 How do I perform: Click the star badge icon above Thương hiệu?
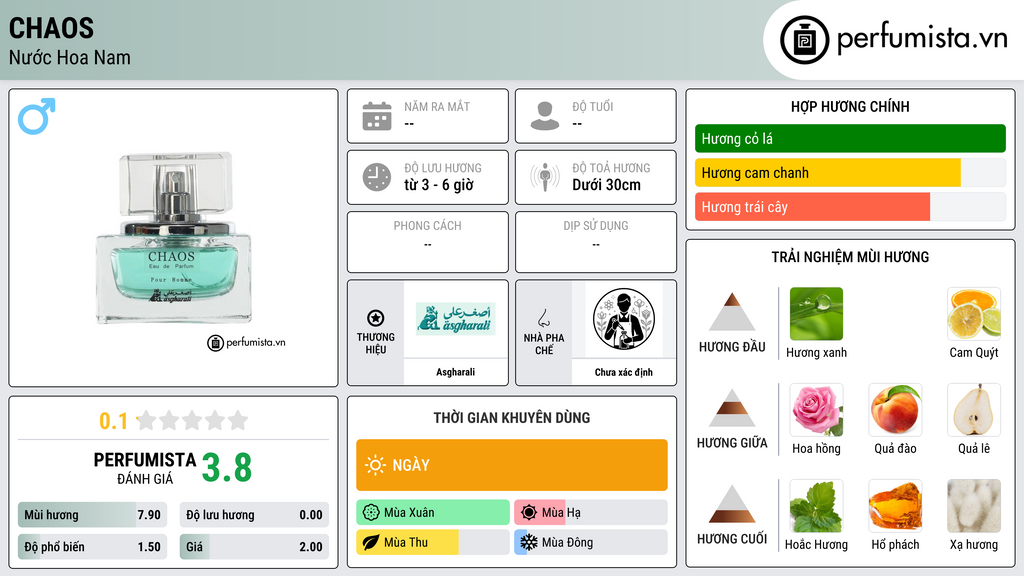376,318
